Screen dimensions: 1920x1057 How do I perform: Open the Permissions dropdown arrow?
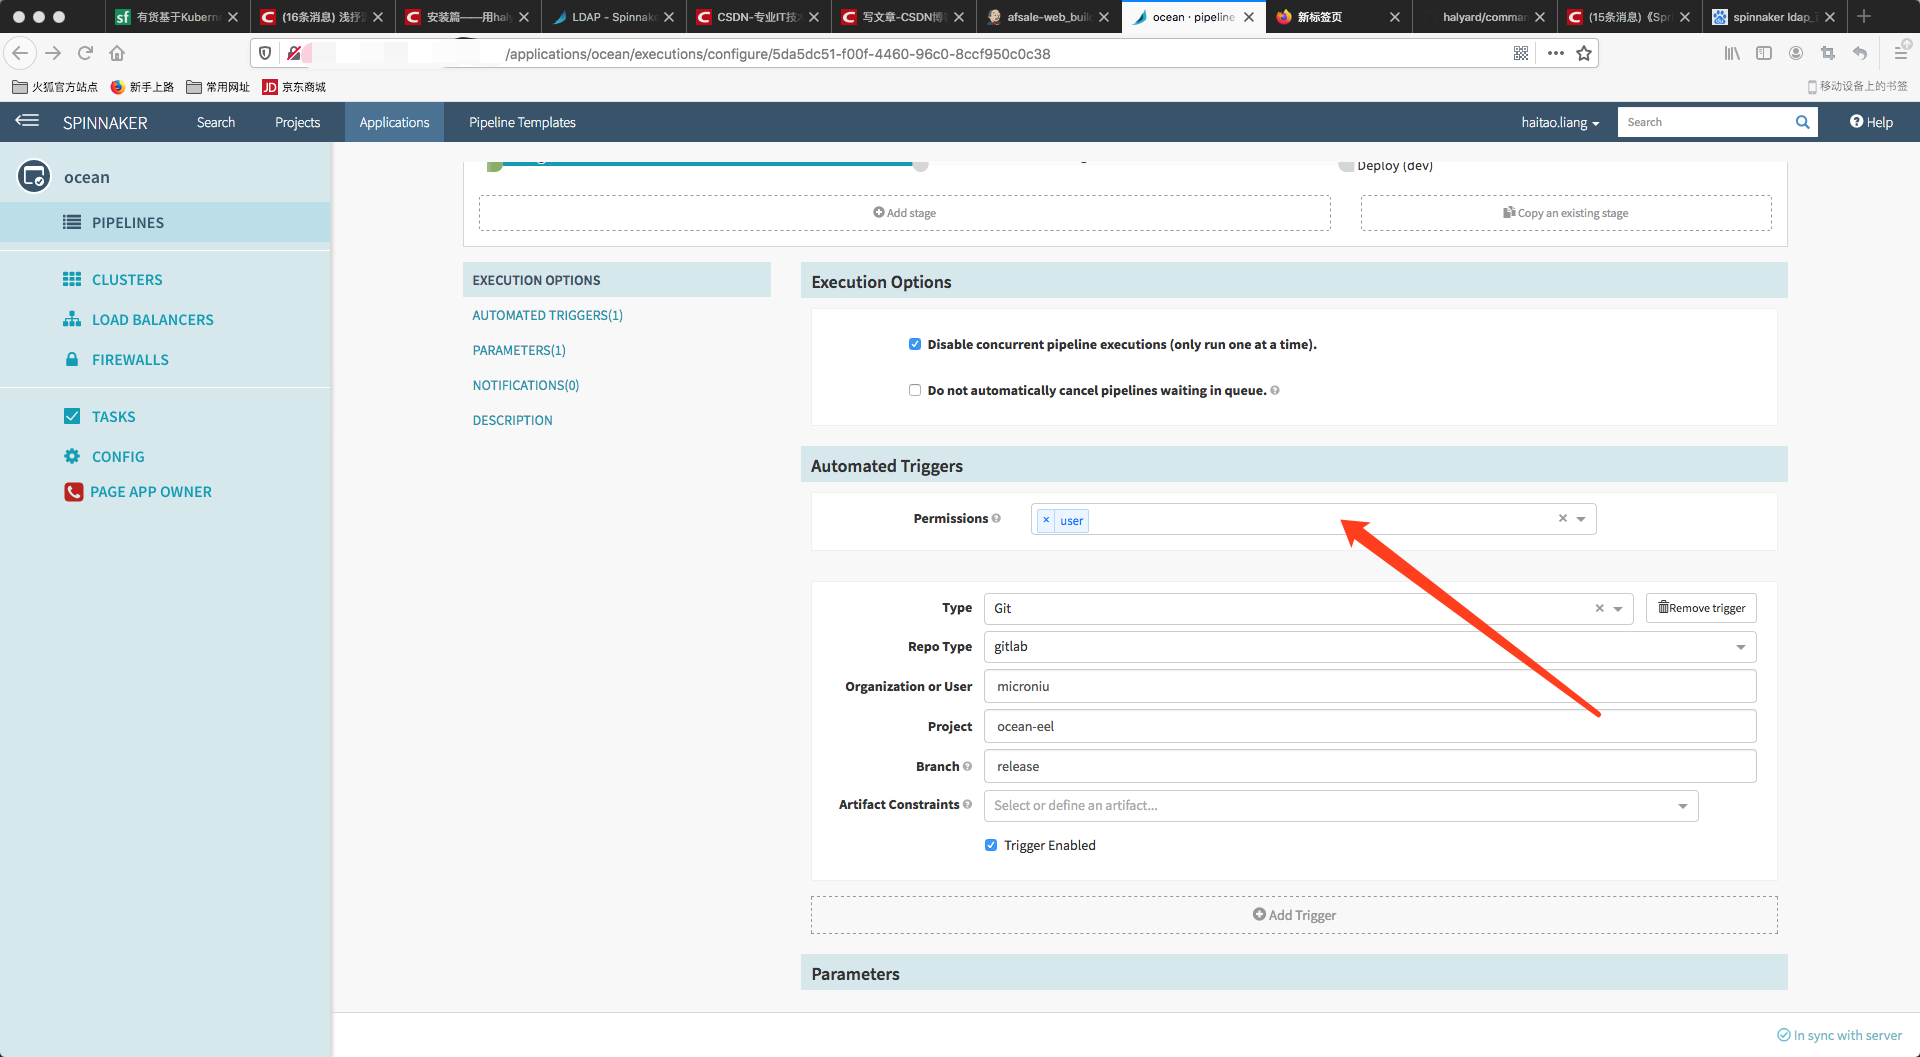click(1582, 519)
